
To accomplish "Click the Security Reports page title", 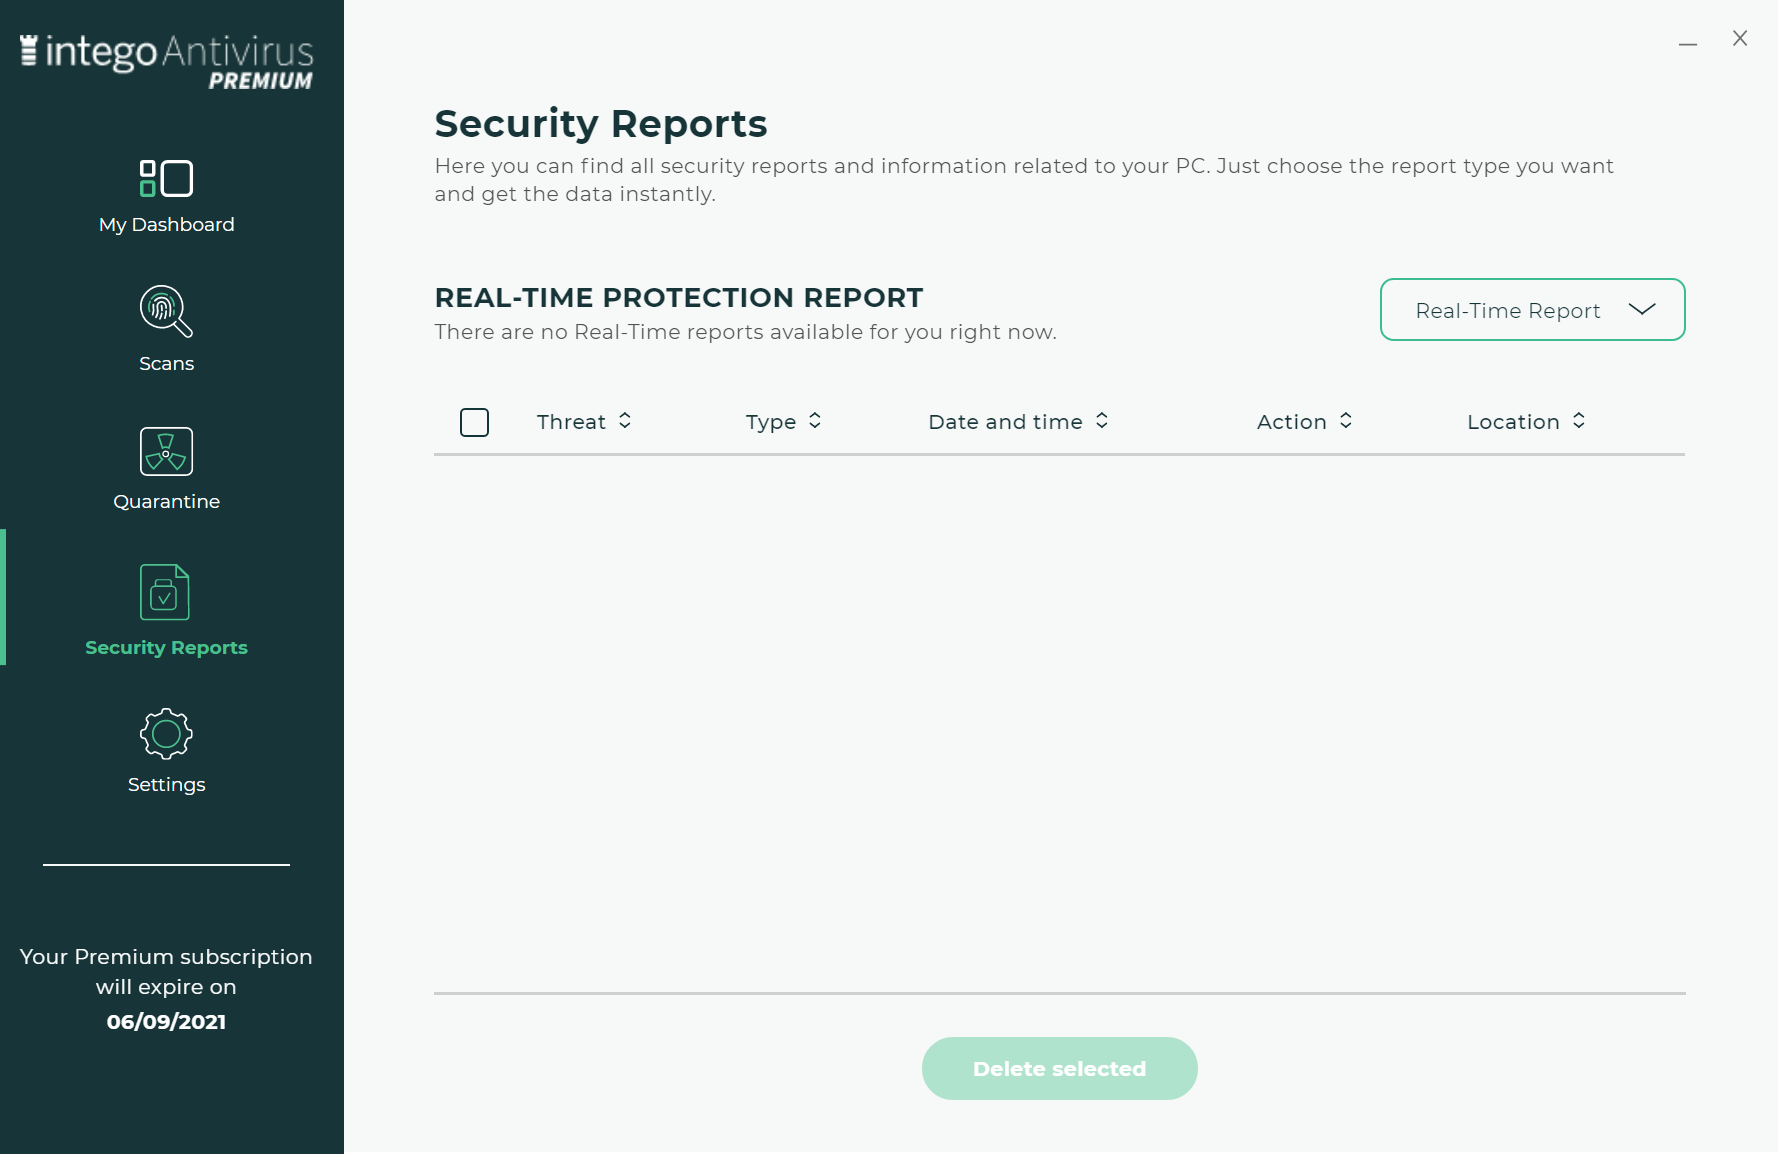I will (x=601, y=124).
